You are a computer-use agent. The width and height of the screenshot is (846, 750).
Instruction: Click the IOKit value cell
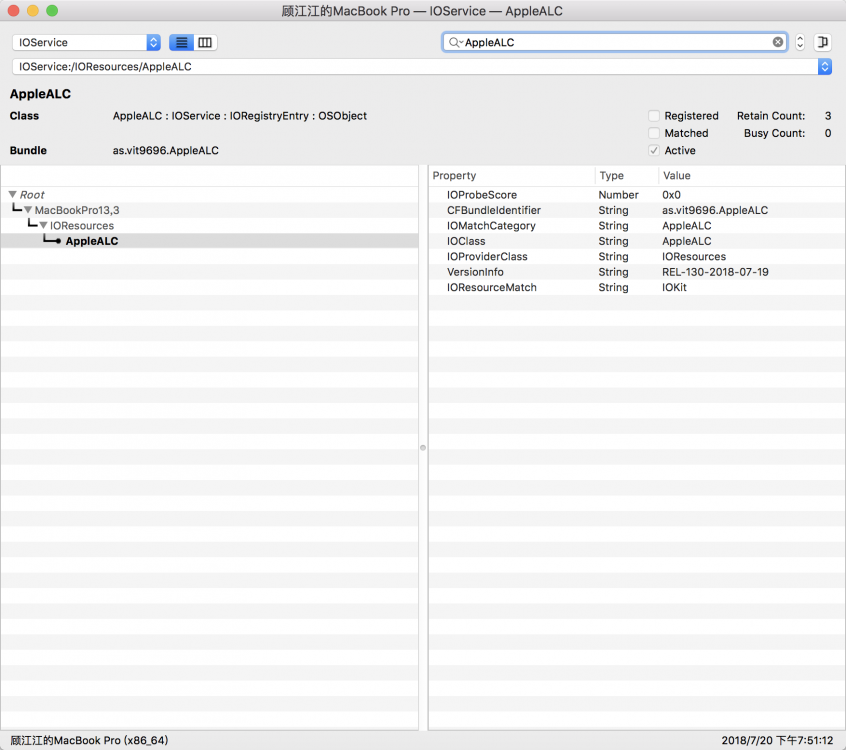click(x=674, y=288)
